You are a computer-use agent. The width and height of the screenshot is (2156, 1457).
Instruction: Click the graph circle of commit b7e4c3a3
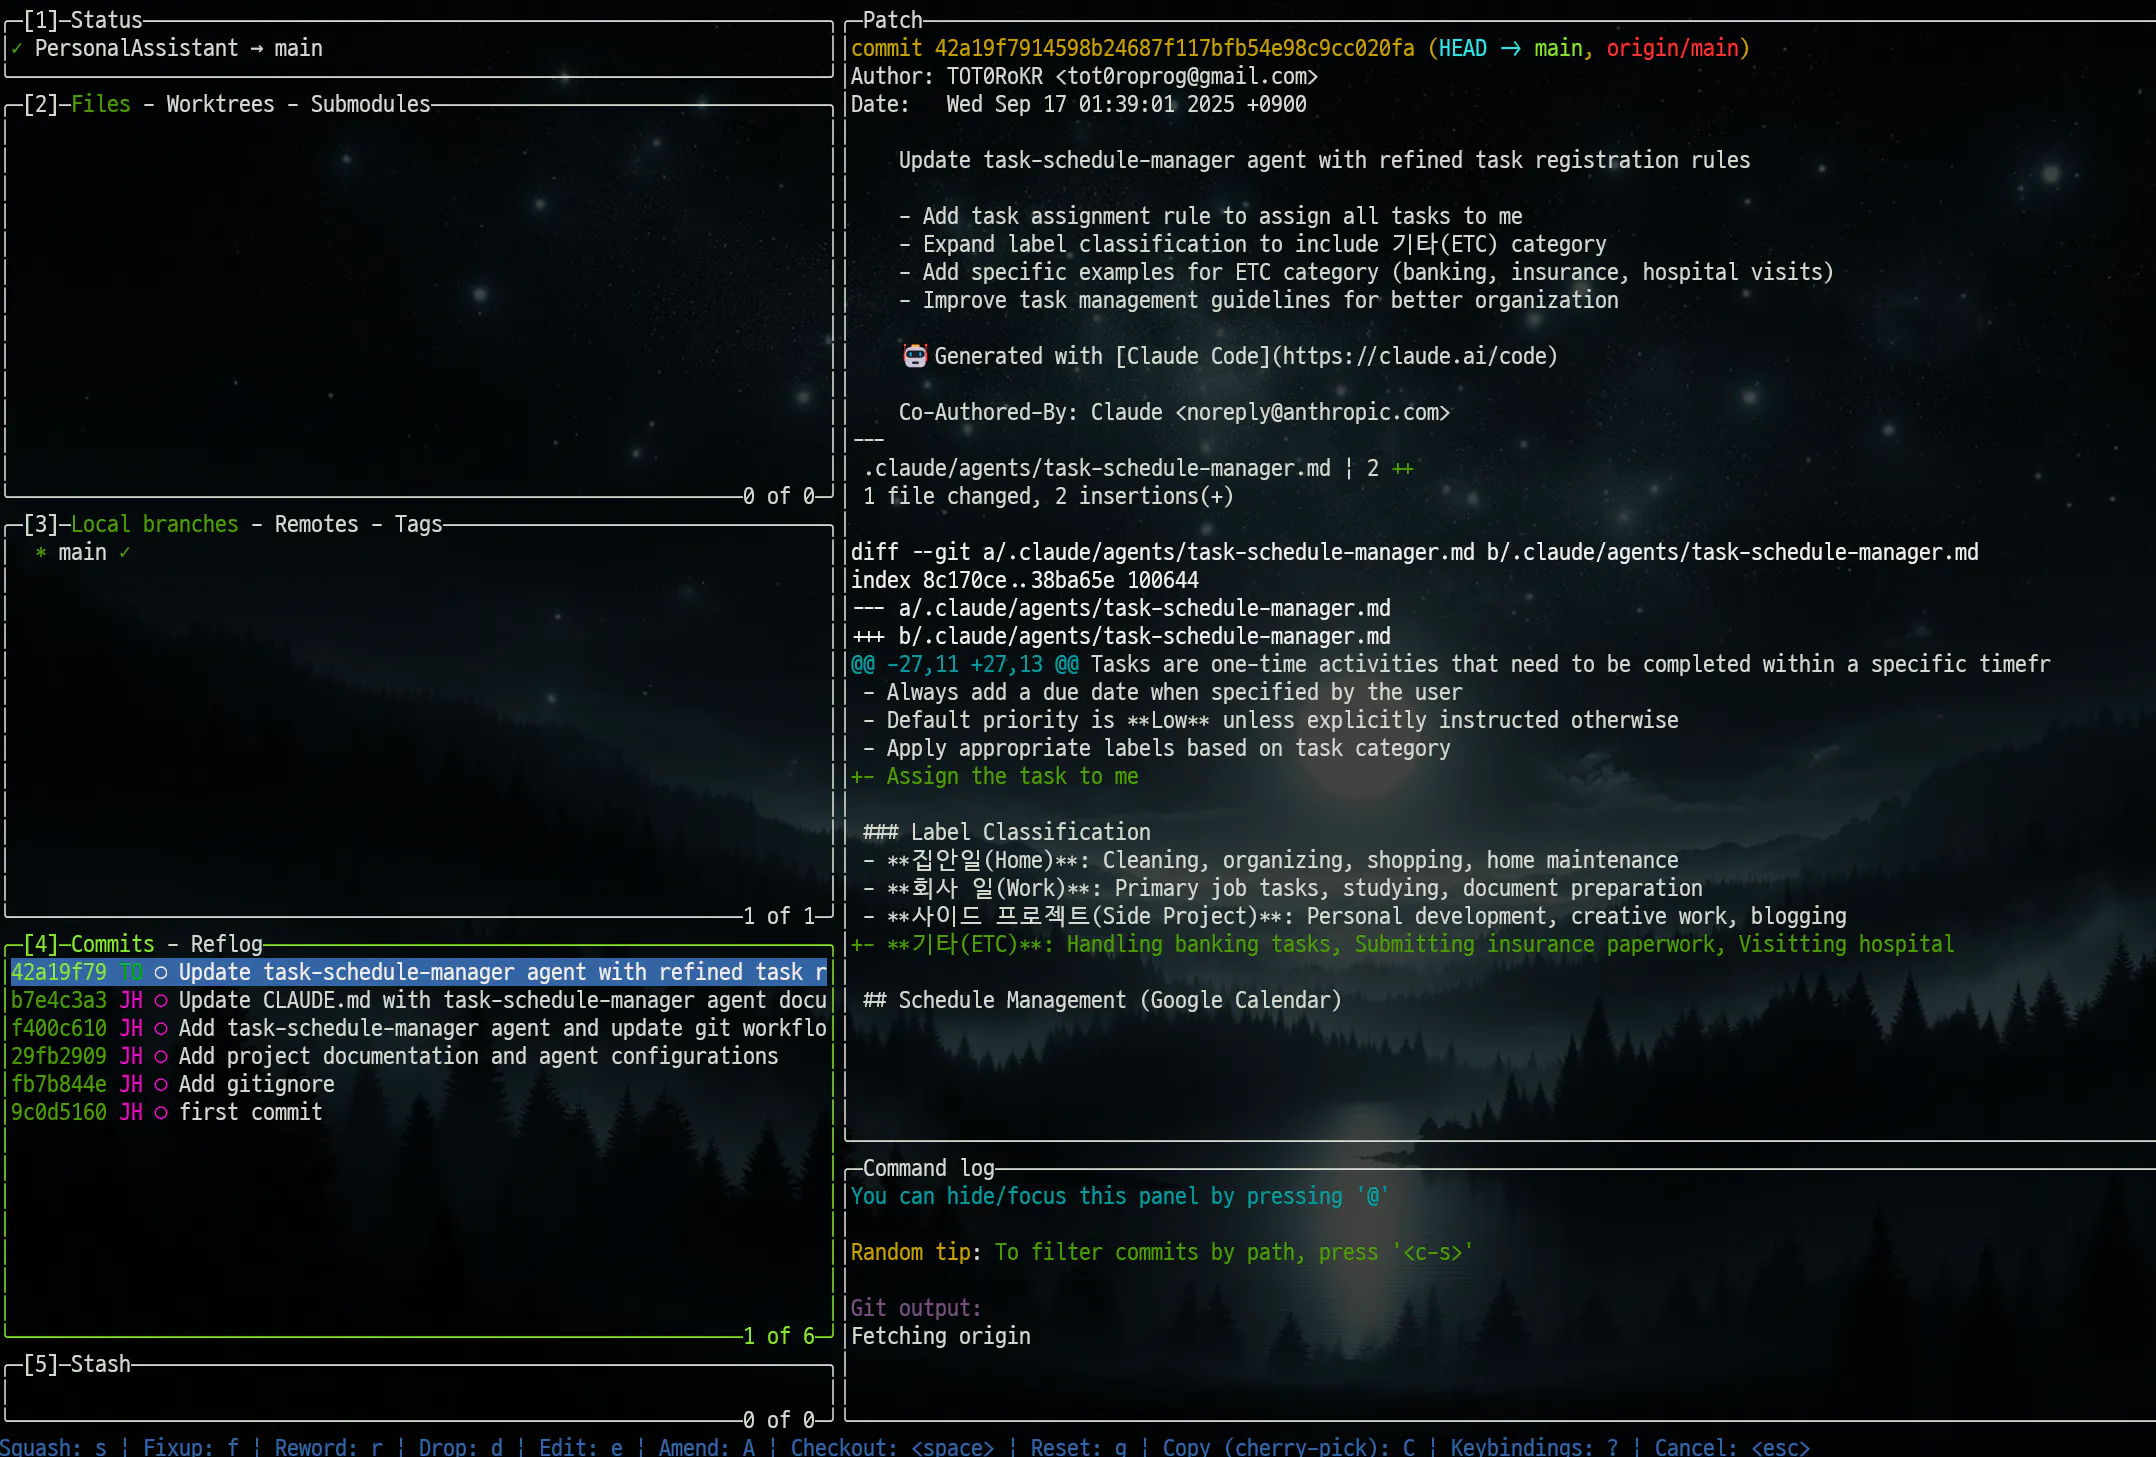(x=160, y=1000)
